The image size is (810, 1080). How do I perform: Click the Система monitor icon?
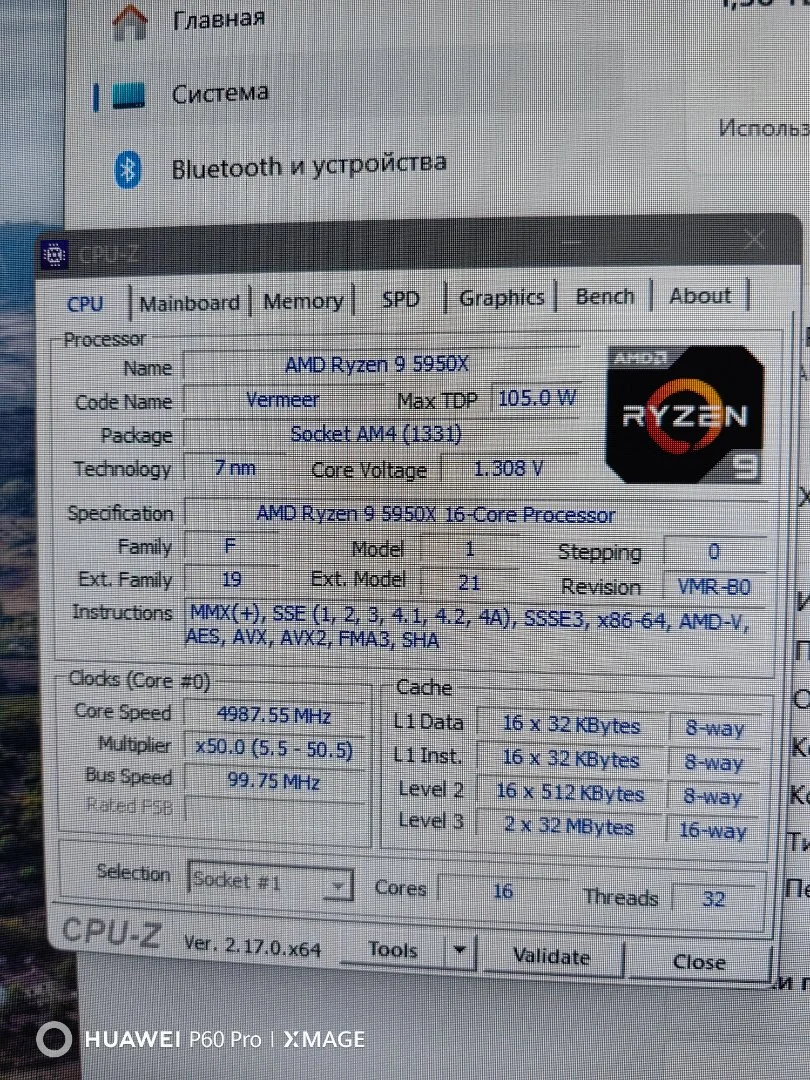(128, 95)
